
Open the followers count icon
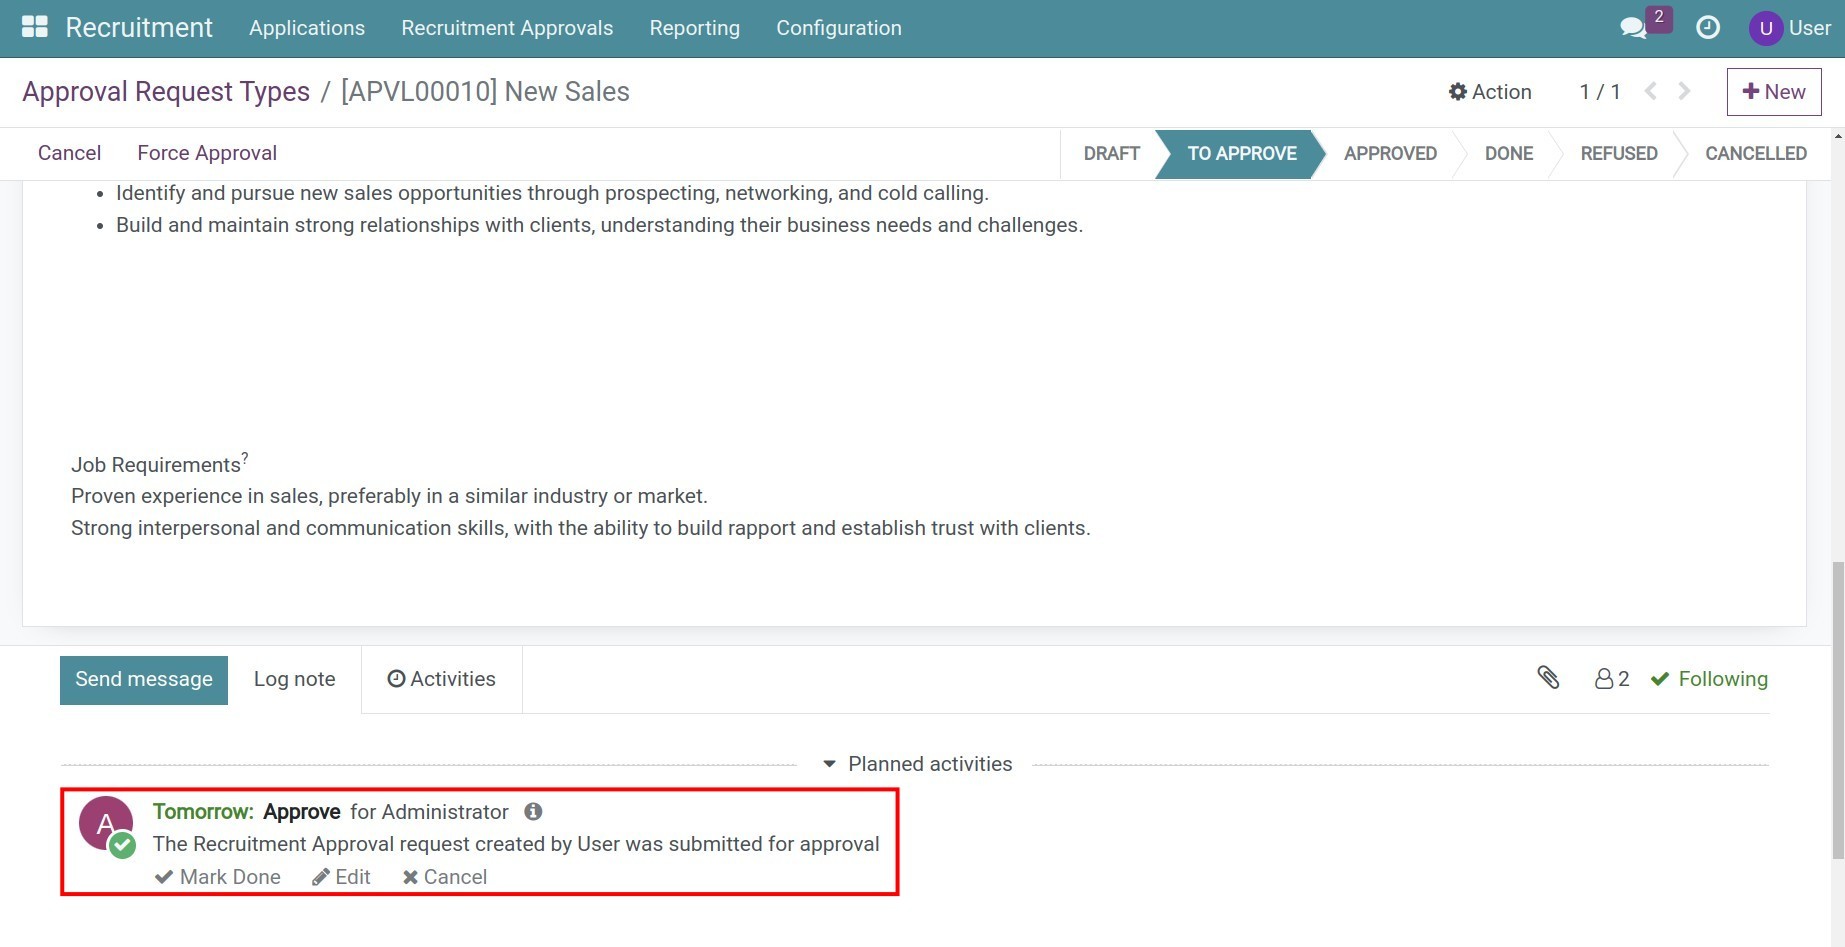tap(1611, 679)
